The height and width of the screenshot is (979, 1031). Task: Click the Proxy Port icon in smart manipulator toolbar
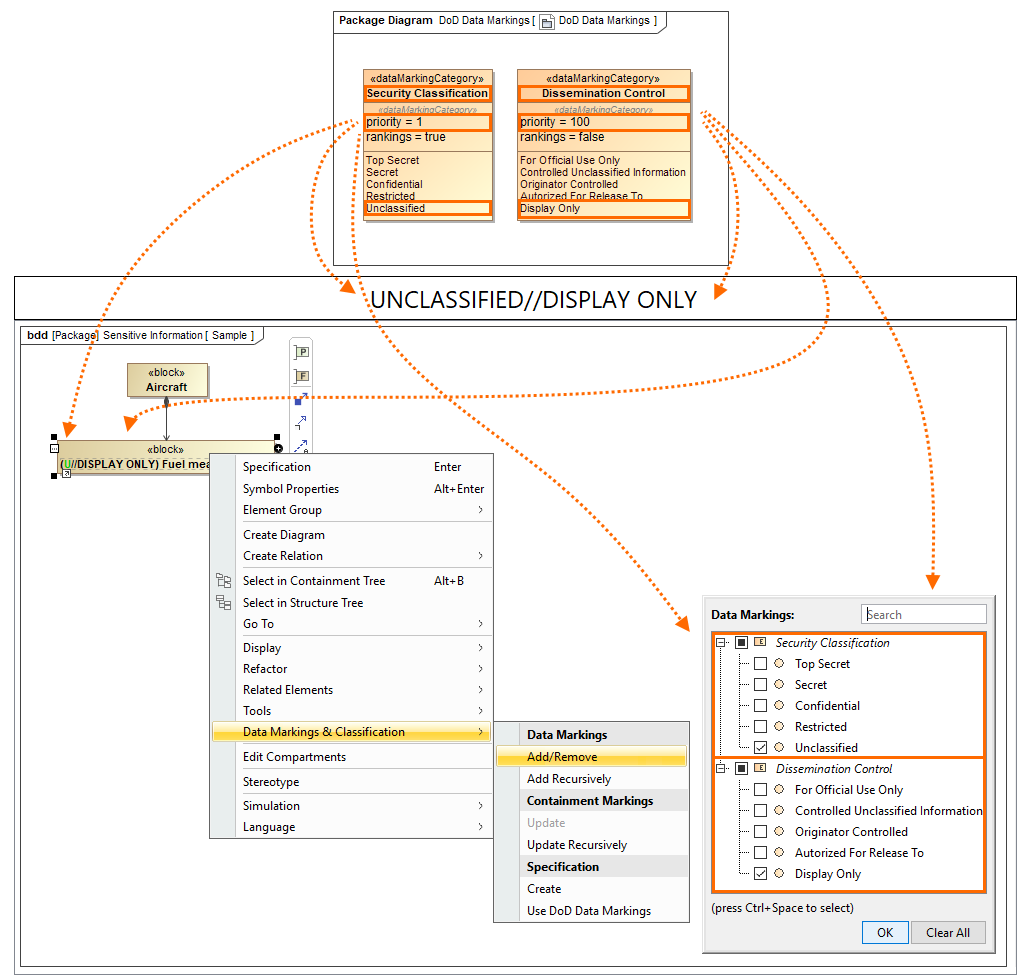[x=301, y=352]
